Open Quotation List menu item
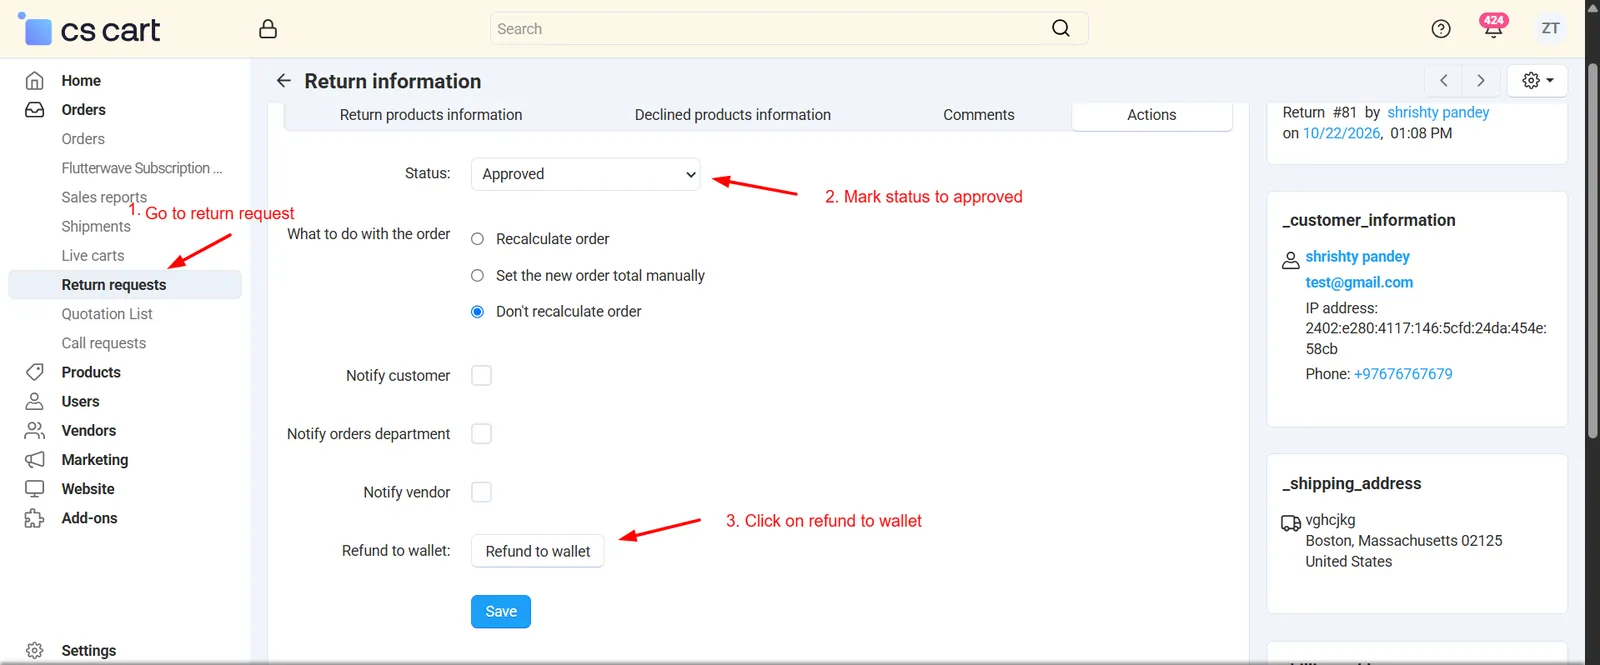The height and width of the screenshot is (665, 1600). coord(107,314)
